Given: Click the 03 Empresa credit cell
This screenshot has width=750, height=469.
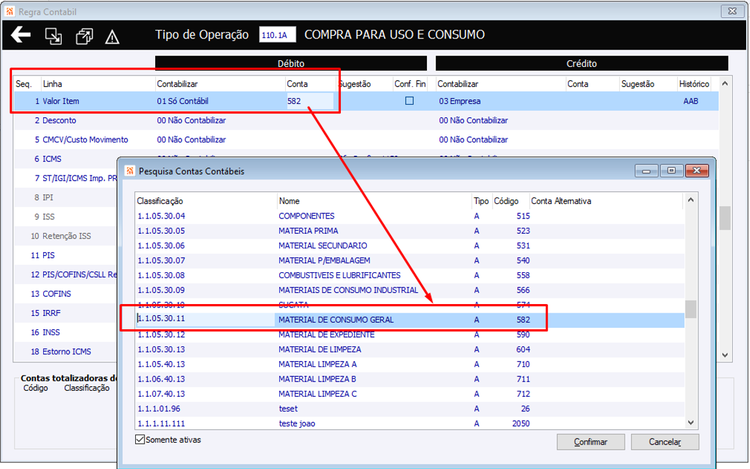Looking at the screenshot, I should pyautogui.click(x=460, y=101).
